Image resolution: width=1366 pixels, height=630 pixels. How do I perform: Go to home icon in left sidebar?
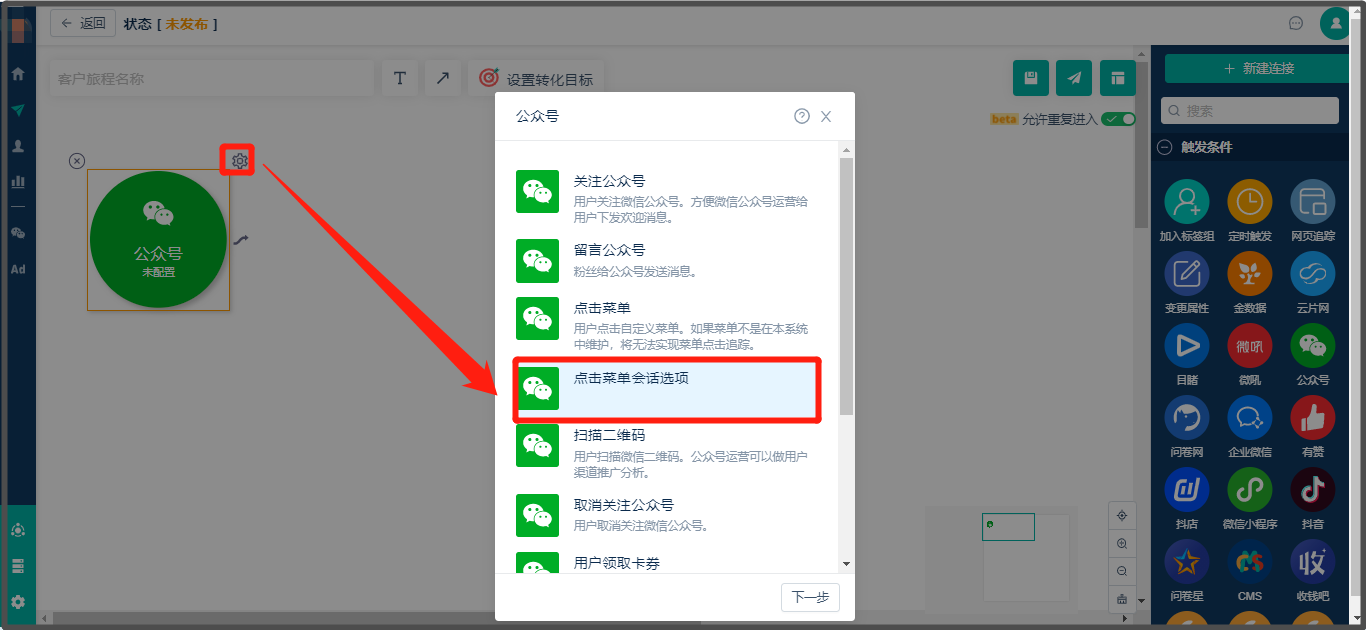pyautogui.click(x=17, y=74)
